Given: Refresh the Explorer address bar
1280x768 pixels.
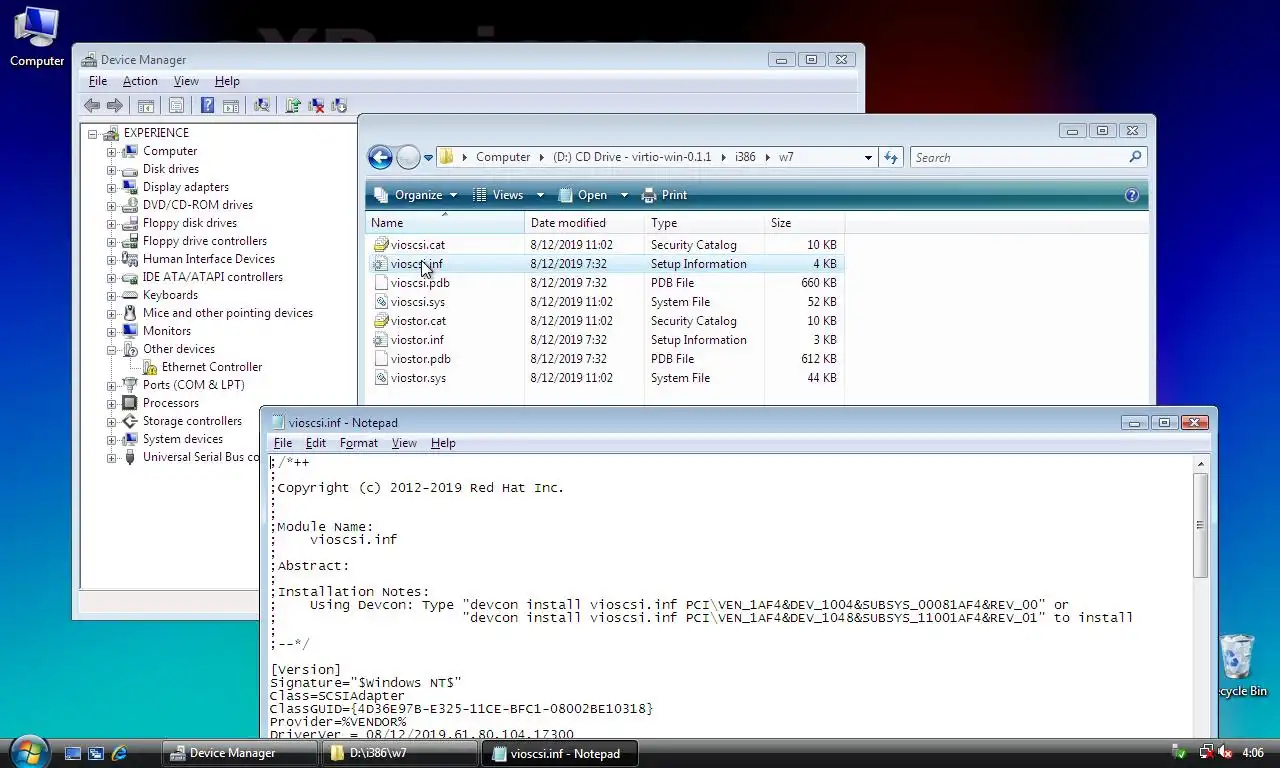Looking at the screenshot, I should (892, 157).
